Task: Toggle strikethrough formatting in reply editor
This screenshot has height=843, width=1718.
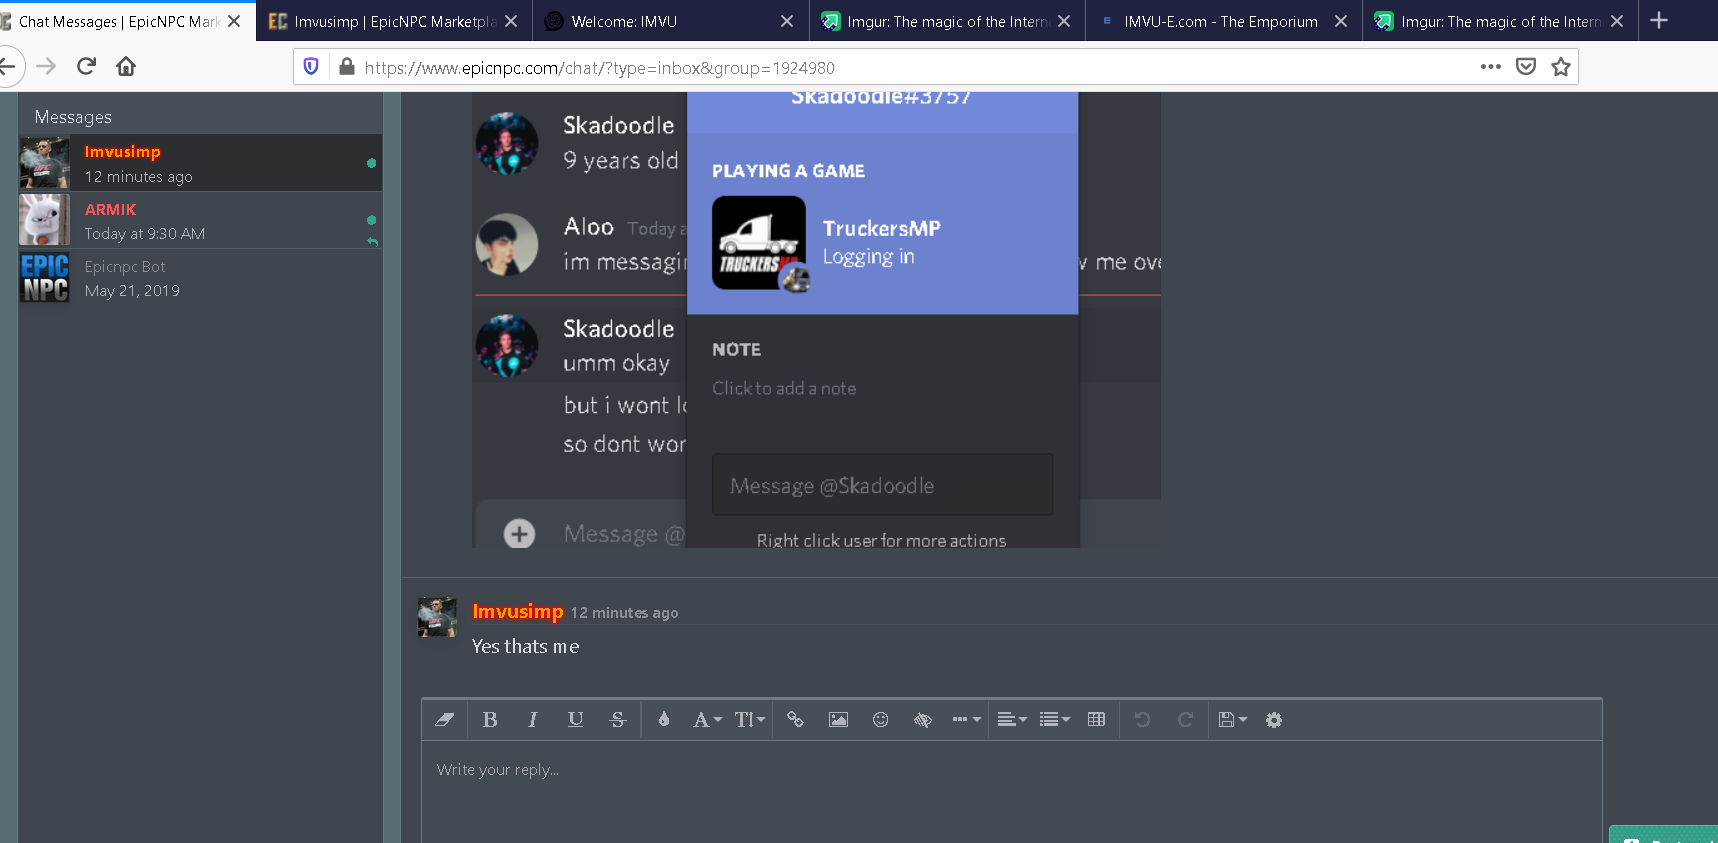Action: coord(618,720)
